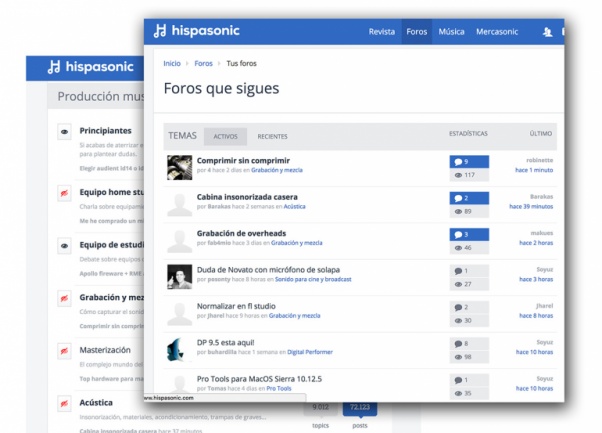Toggle unfollowed eye for Grabación y mezcla forum
This screenshot has height=433, width=602.
pyautogui.click(x=64, y=298)
